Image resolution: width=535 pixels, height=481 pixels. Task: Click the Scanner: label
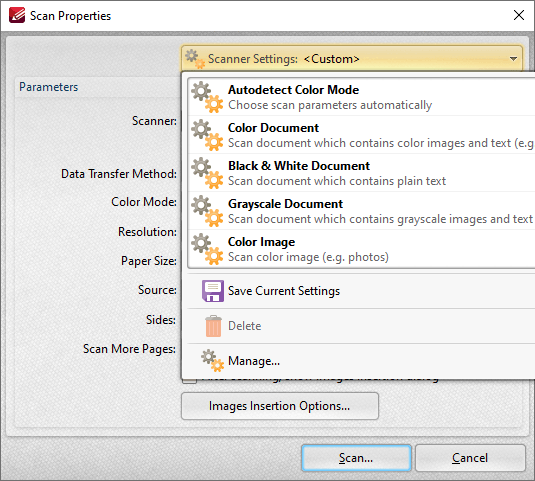click(x=154, y=121)
